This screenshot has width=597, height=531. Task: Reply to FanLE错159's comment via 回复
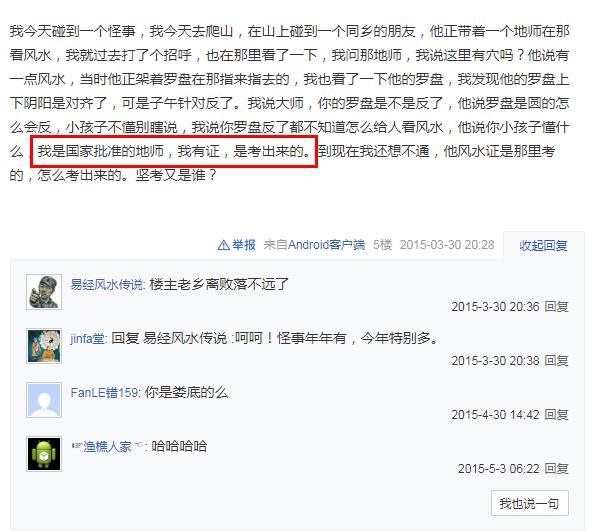pos(556,415)
